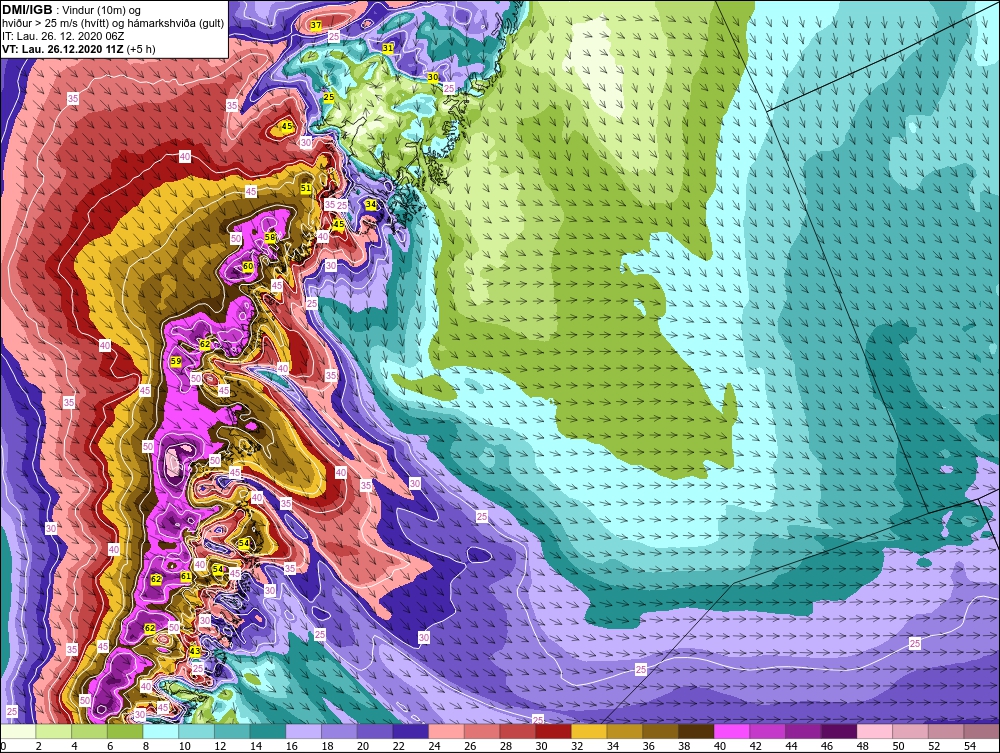Screen dimensions: 1000x753
Task: Click the 'hviður > 25 m/s' legend description line
Action: 113,24
